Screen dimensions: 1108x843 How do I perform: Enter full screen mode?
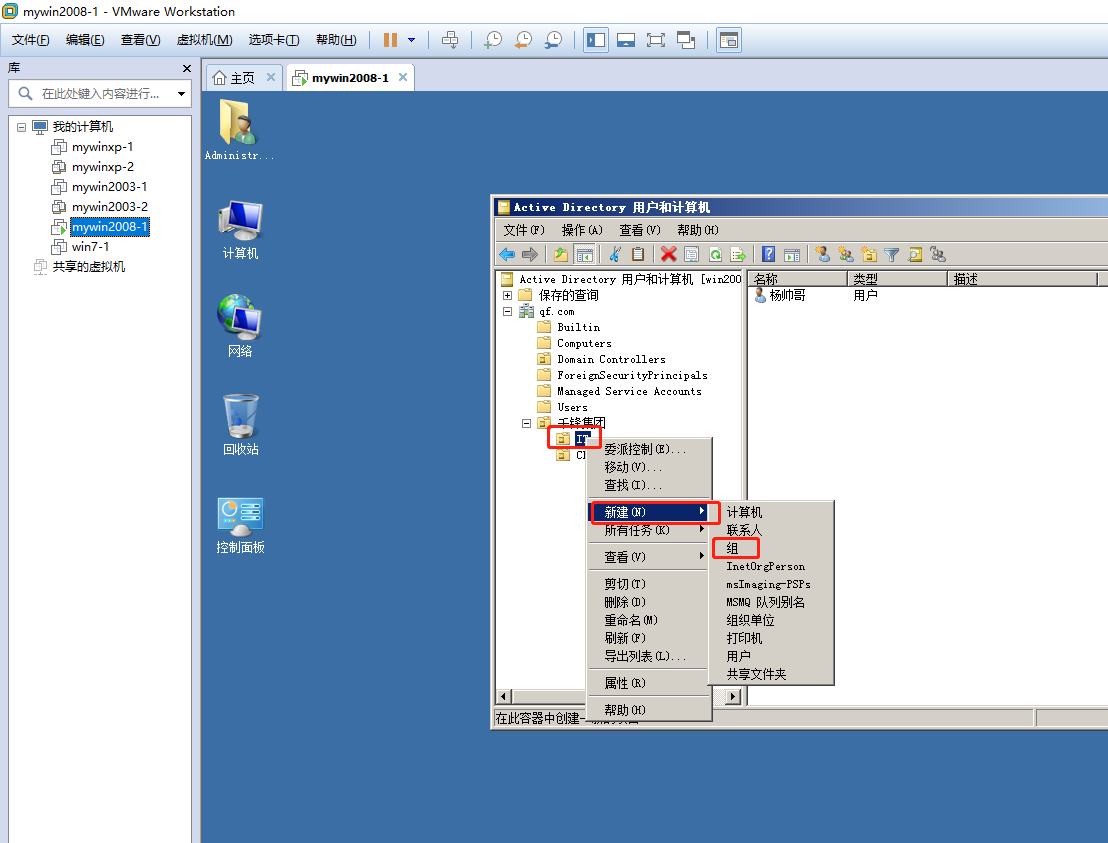656,40
